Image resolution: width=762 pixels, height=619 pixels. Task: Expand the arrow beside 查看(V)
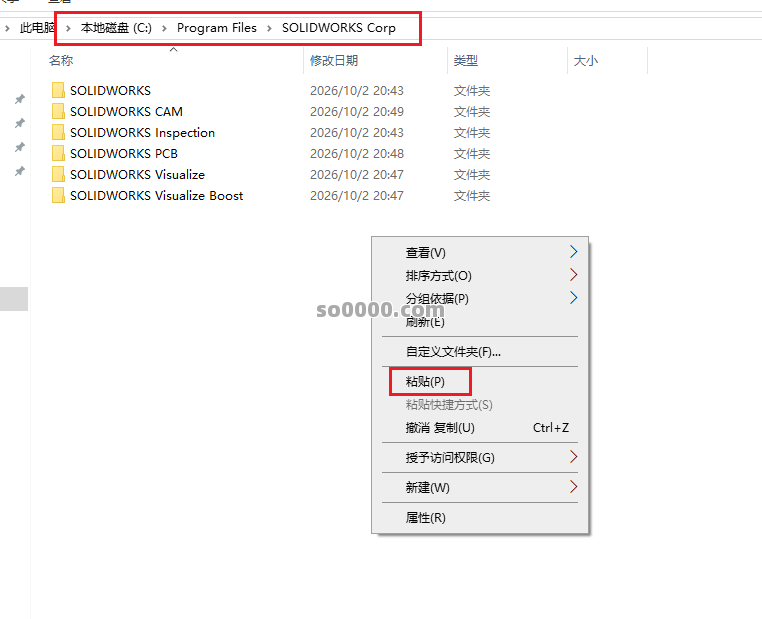(573, 252)
